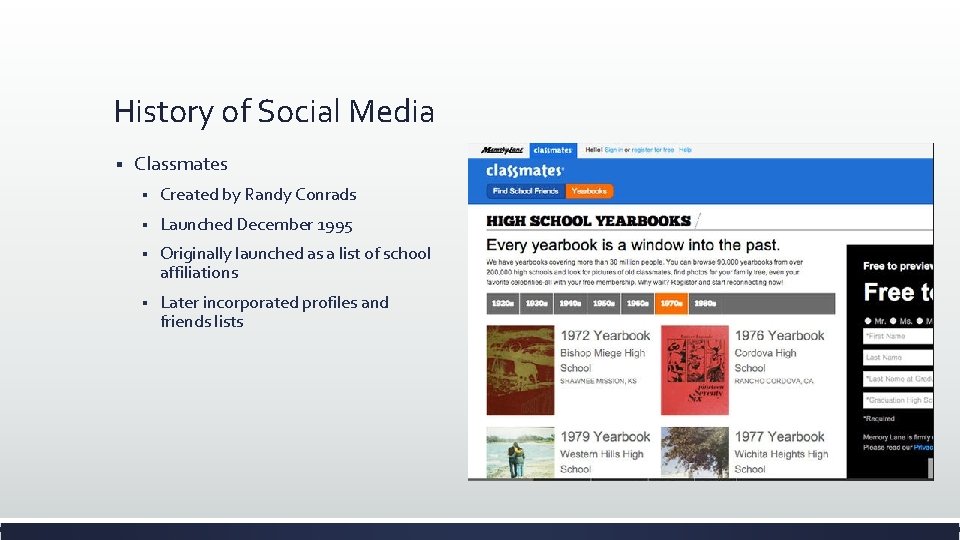Open the 1977 Yearbook cover thumbnail
Viewport: 960px width, 540px height.
tap(695, 452)
